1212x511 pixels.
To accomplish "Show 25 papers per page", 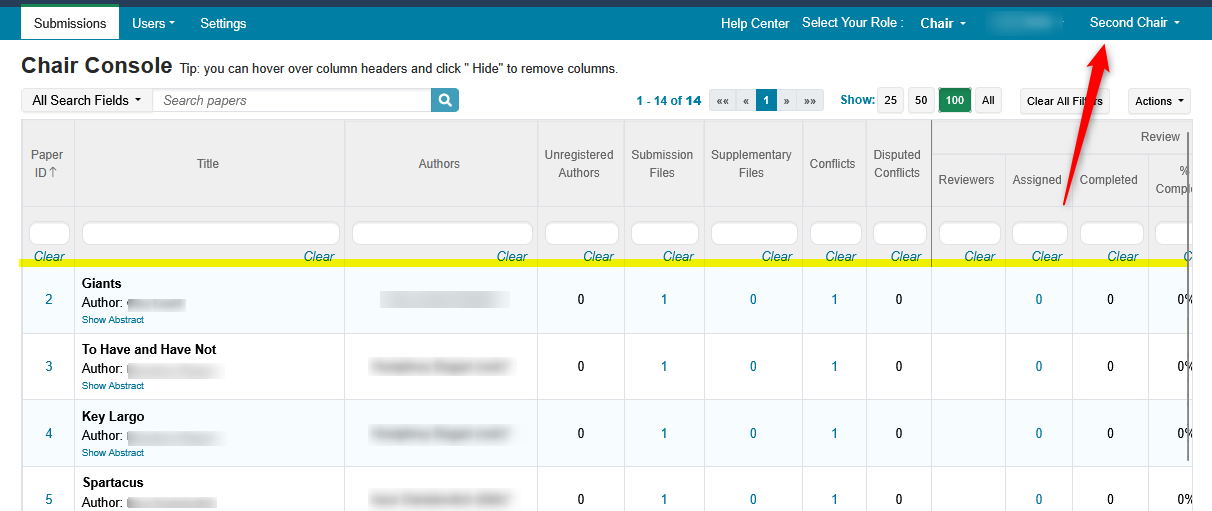I will 890,101.
